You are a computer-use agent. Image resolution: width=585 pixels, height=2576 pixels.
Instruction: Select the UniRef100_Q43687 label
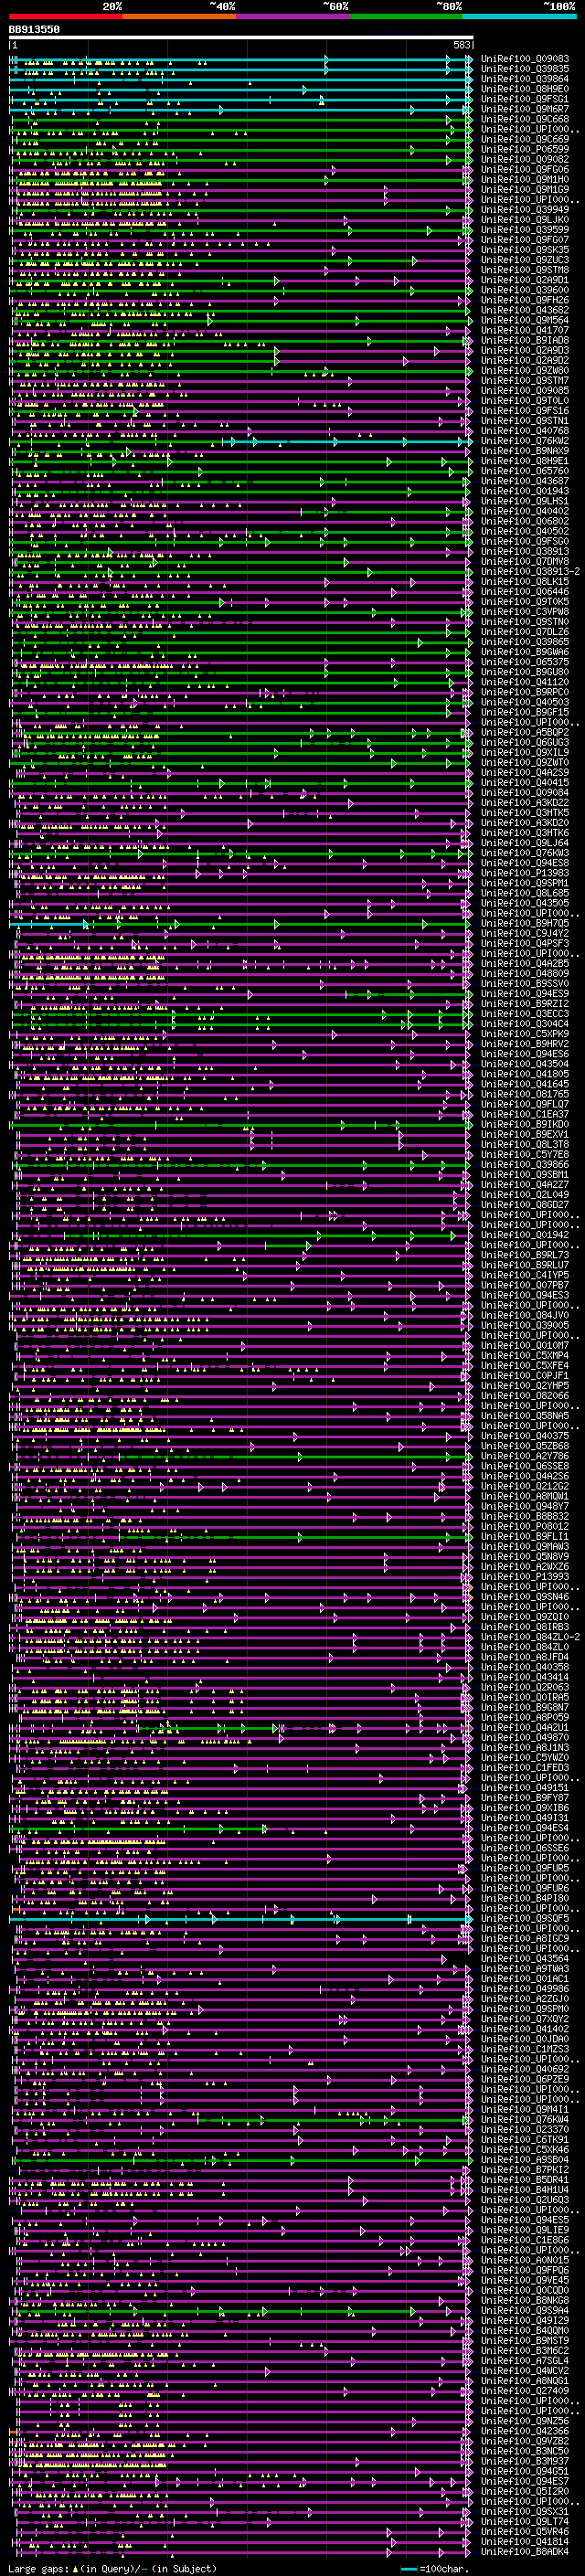point(525,481)
